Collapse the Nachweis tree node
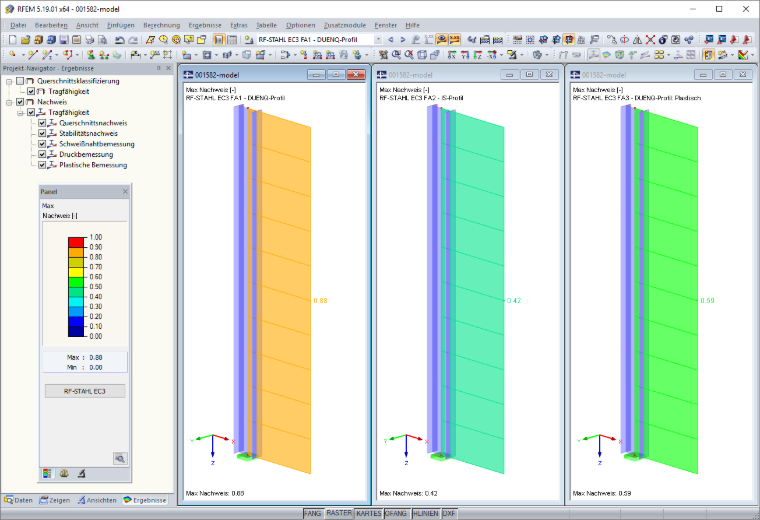This screenshot has height=520, width=760. (x=9, y=102)
